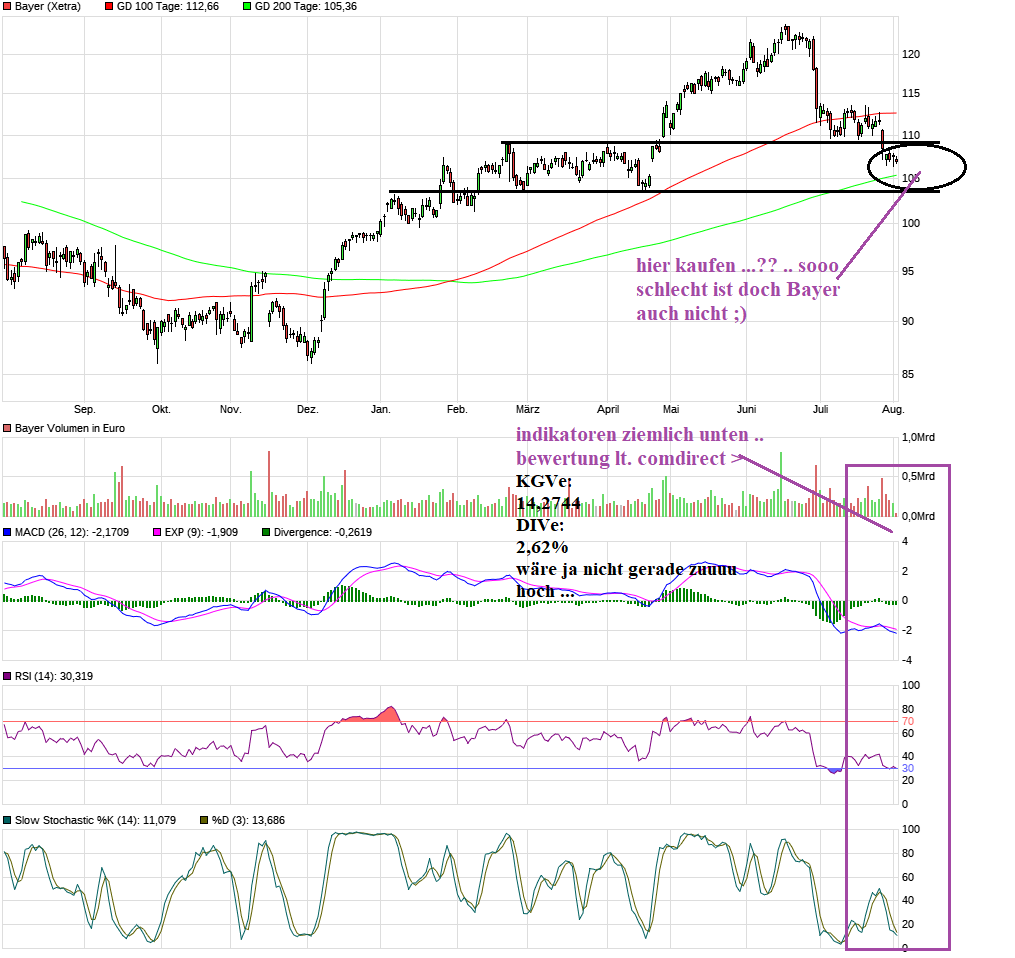
Task: Click the Slow Stochastic %K legend square
Action: coord(7,820)
